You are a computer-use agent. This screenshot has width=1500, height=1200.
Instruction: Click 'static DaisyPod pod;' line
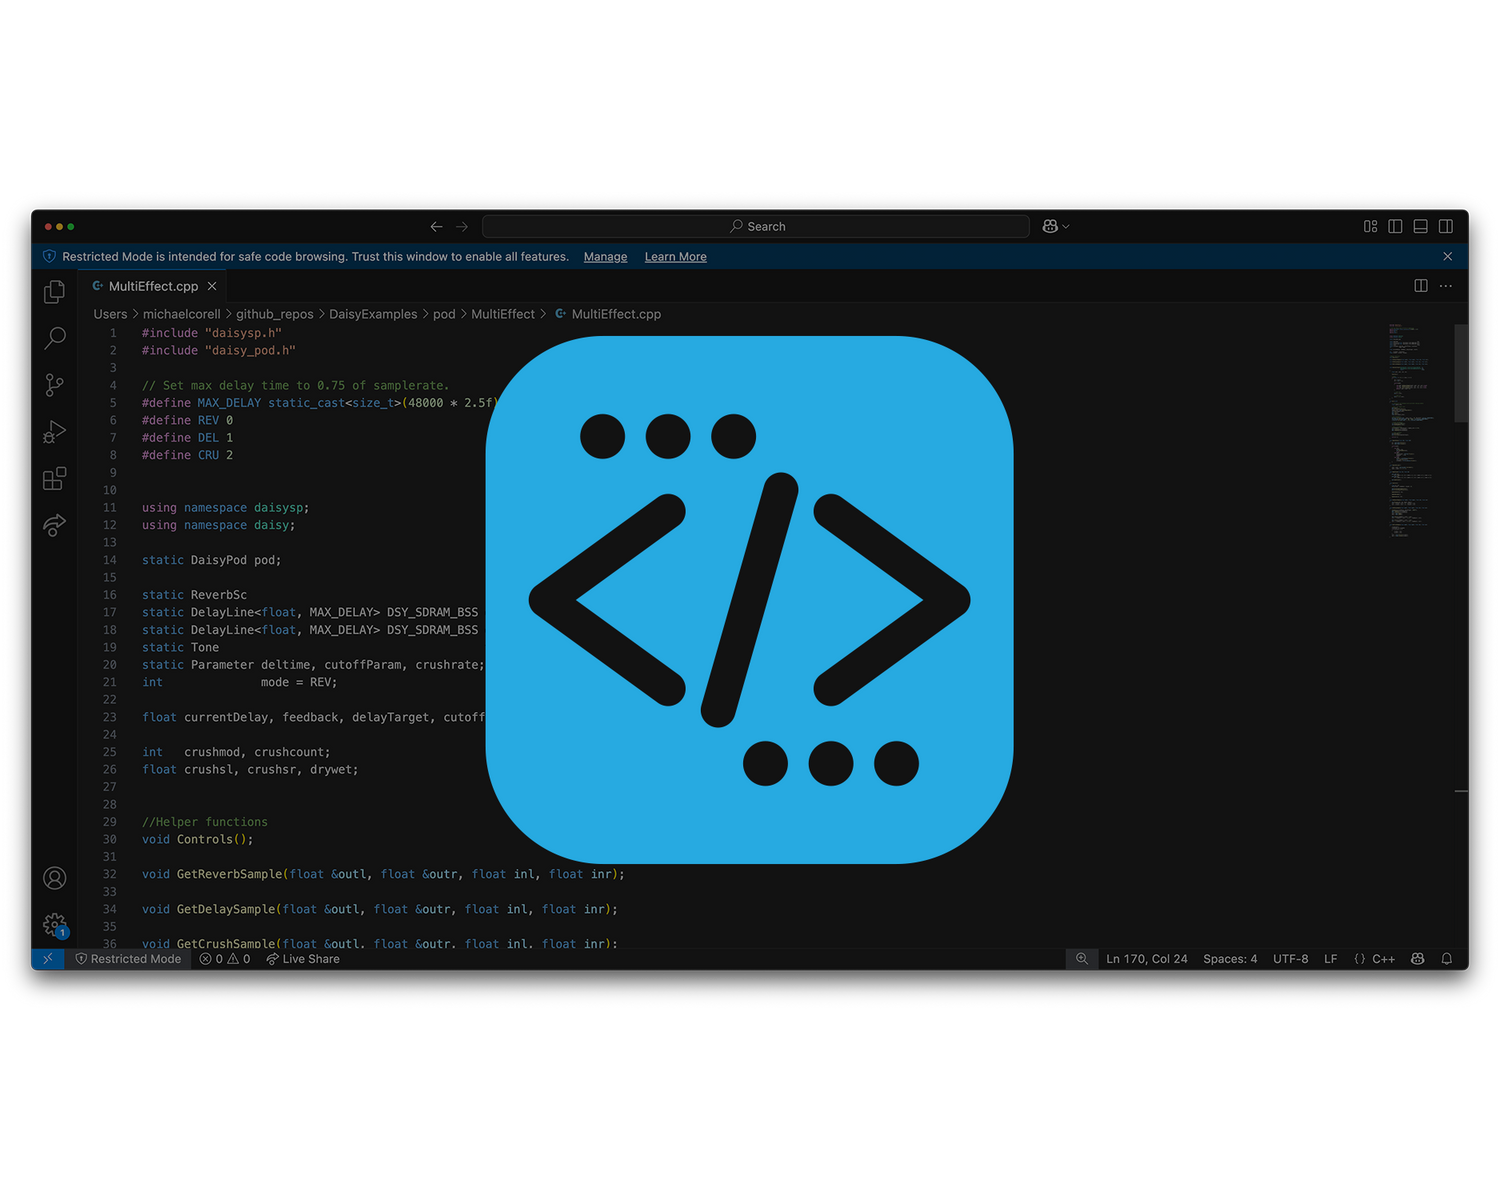[x=211, y=561]
